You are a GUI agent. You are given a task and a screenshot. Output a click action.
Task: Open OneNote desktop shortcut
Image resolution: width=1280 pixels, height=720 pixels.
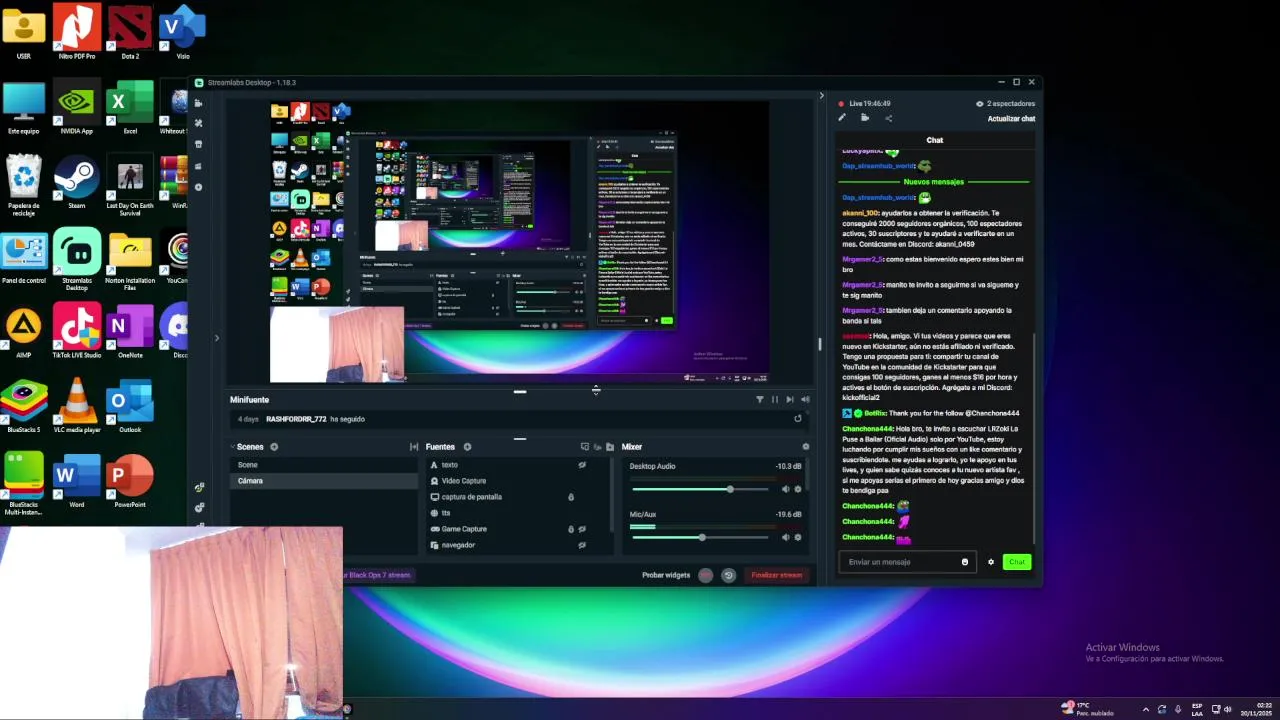coord(130,330)
